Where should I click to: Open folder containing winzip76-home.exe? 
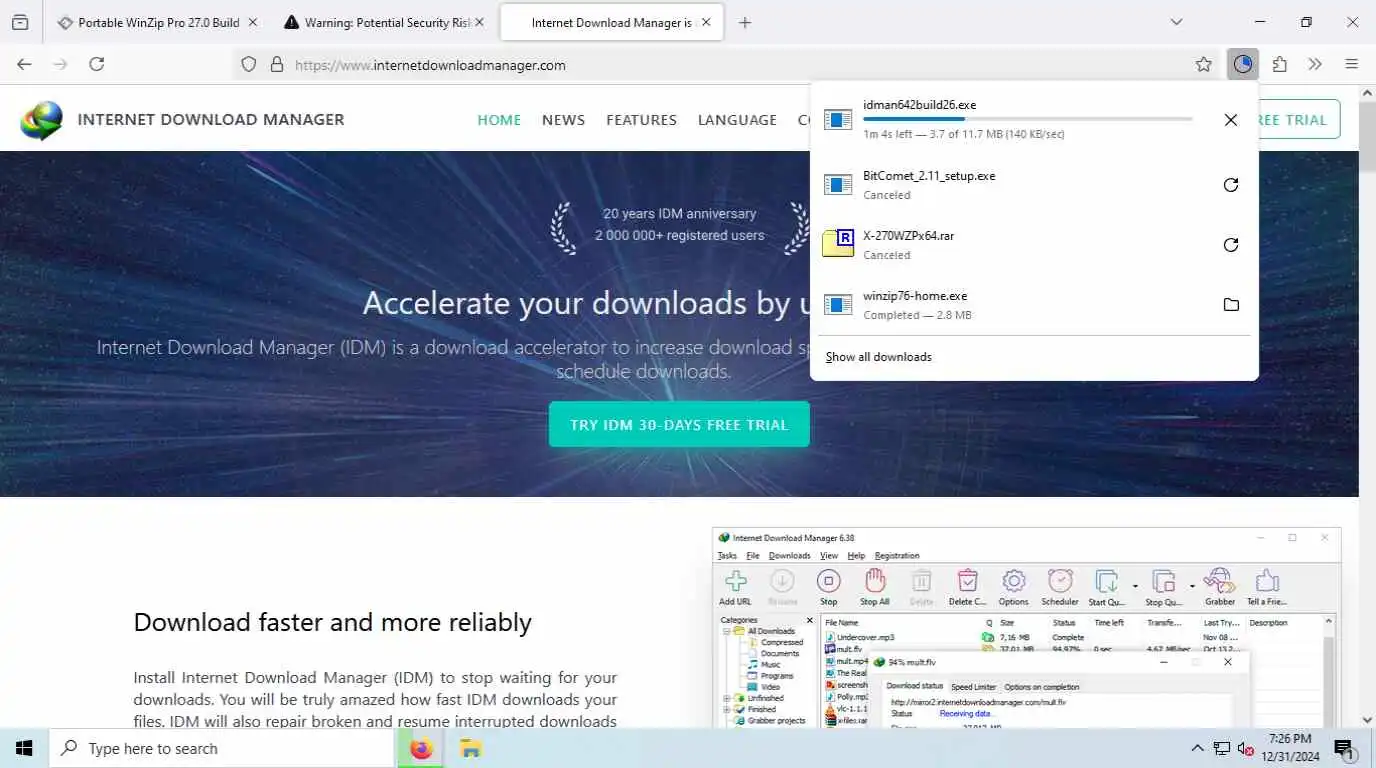[x=1231, y=305]
